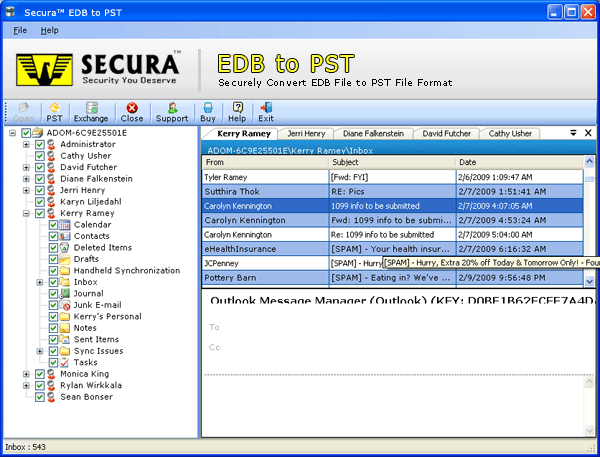Viewport: 600px width, 457px height.
Task: Expand the David Futcher node
Action: click(26, 168)
